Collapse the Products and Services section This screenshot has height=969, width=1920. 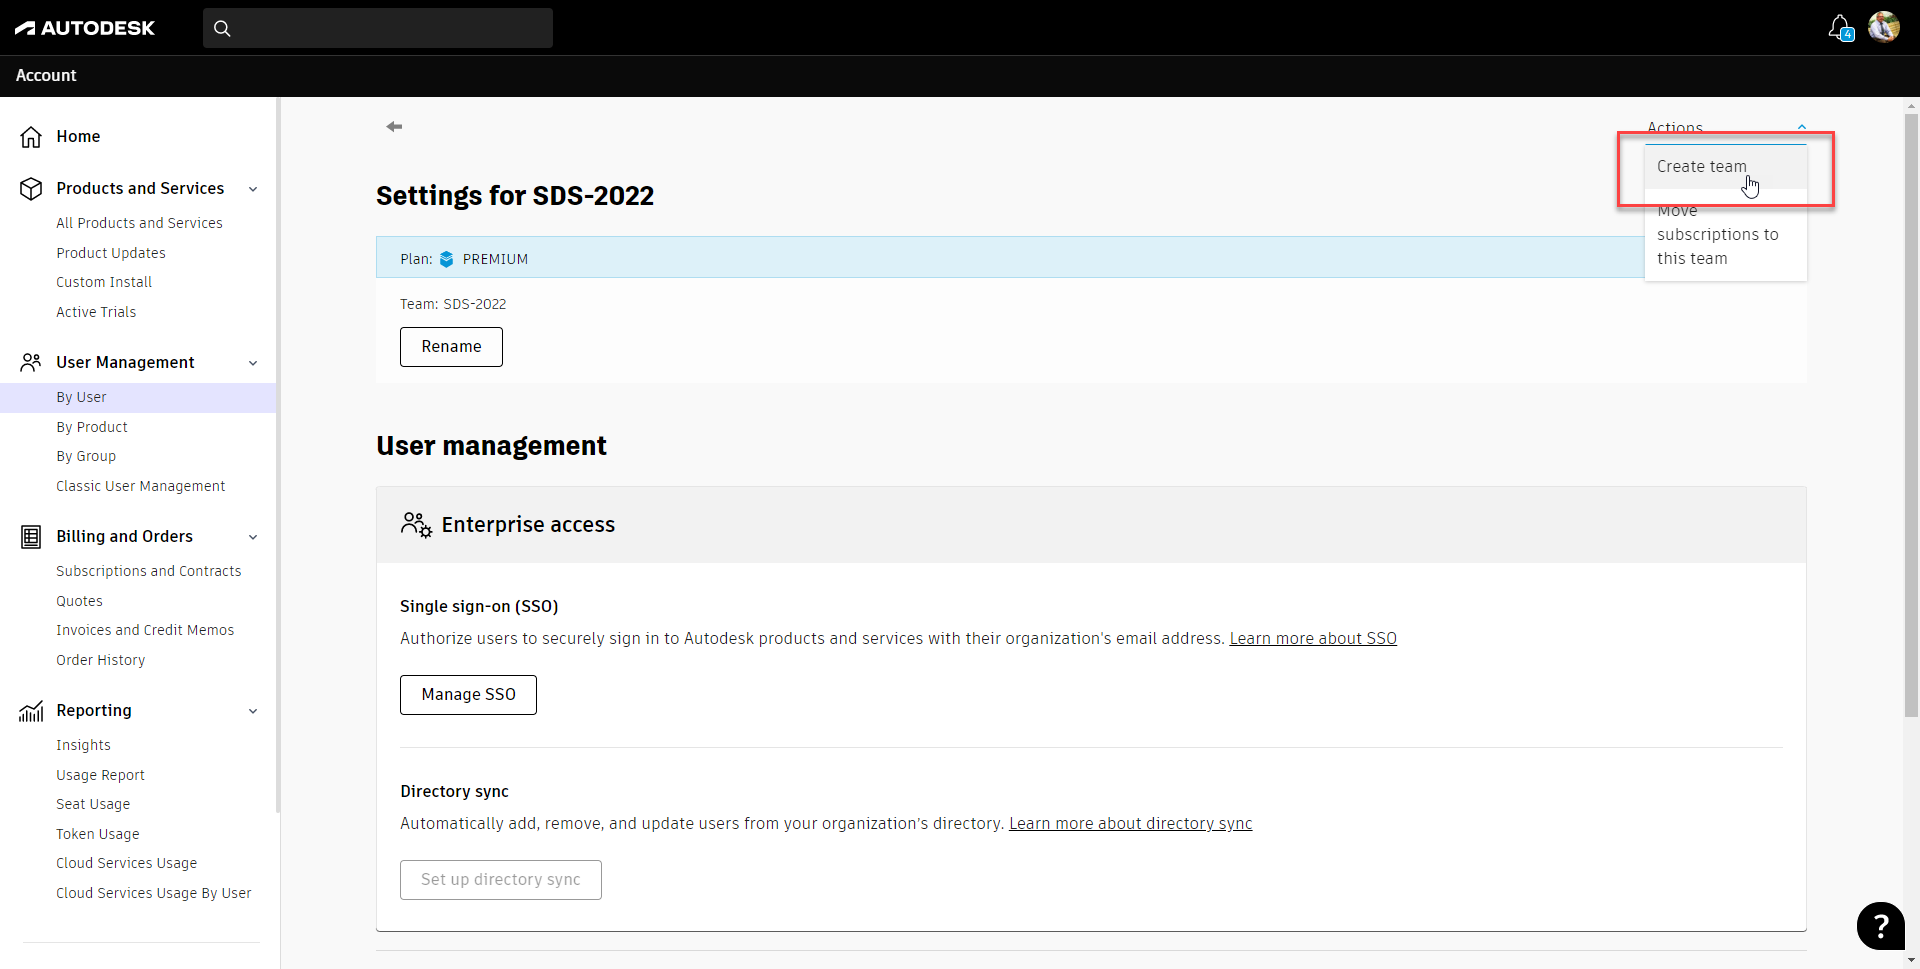point(253,189)
